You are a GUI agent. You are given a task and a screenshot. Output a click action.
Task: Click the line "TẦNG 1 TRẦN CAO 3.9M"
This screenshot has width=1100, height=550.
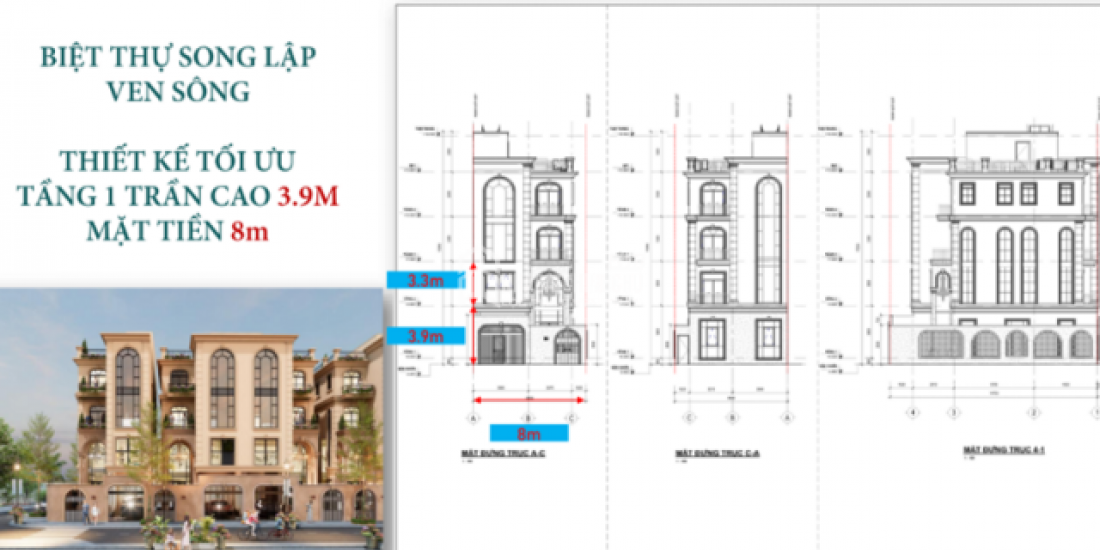pyautogui.click(x=178, y=196)
